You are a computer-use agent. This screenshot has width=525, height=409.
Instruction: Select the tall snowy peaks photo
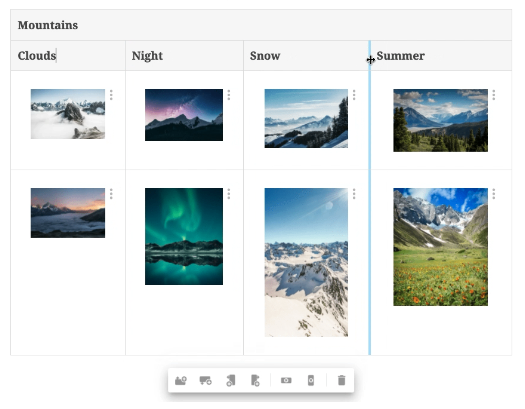(306, 262)
